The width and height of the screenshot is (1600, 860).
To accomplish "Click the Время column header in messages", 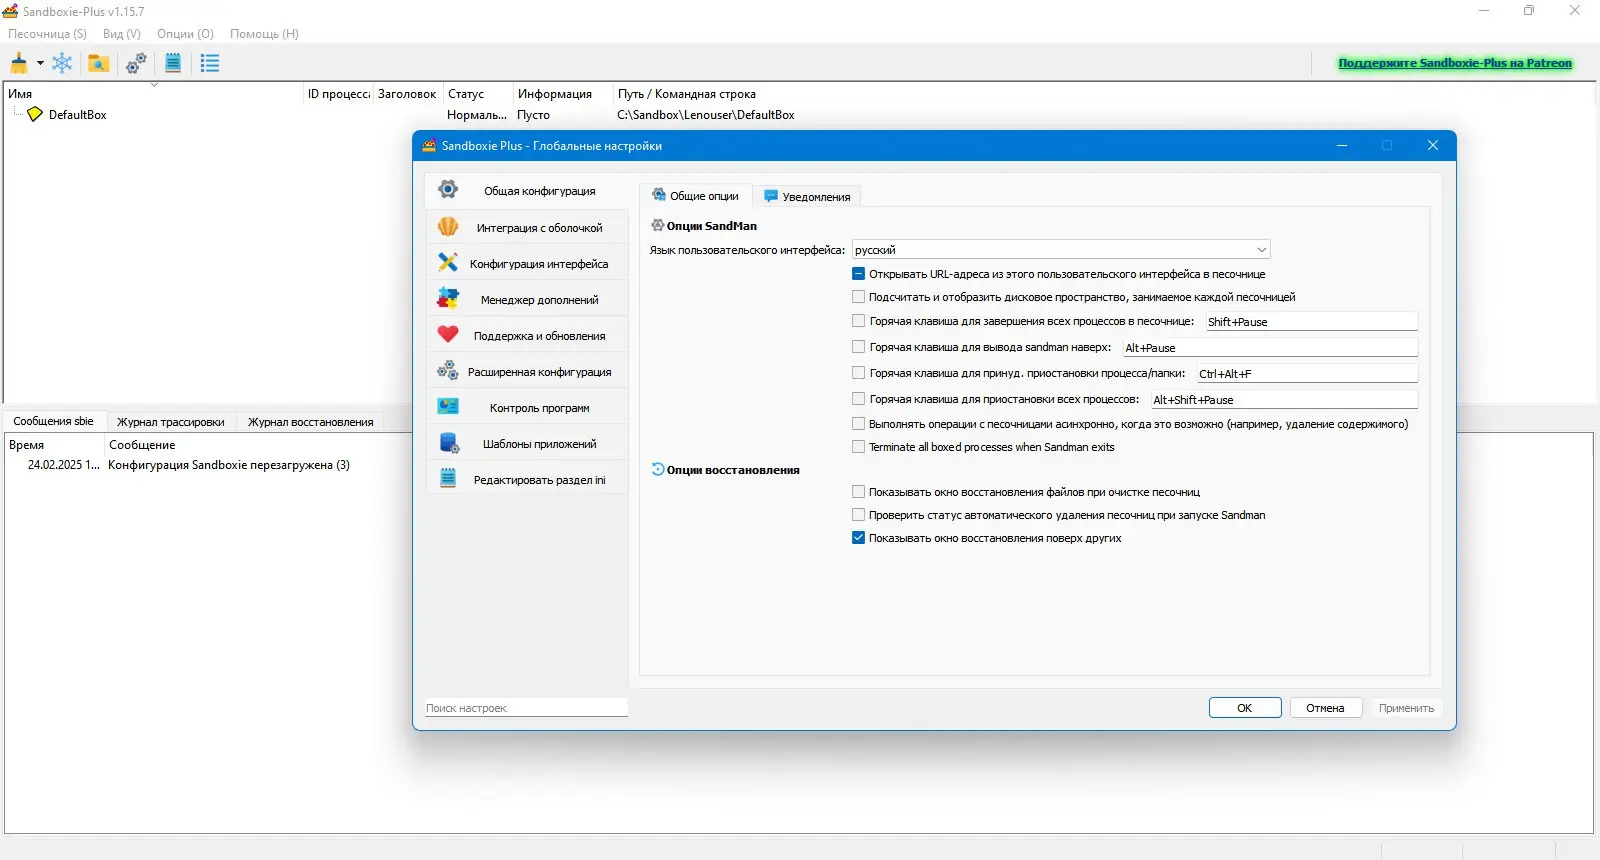I will [55, 445].
